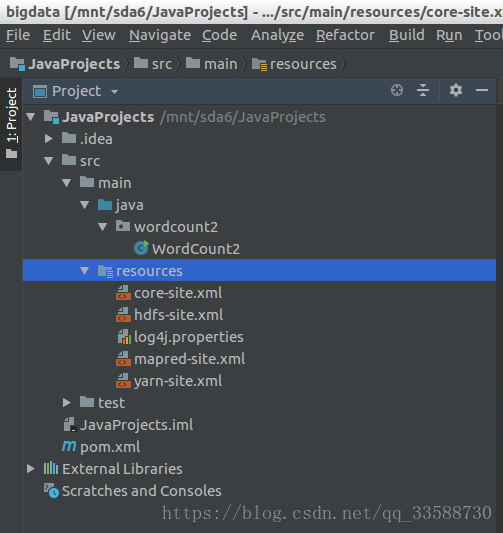Select pom.xml file name

[110, 447]
